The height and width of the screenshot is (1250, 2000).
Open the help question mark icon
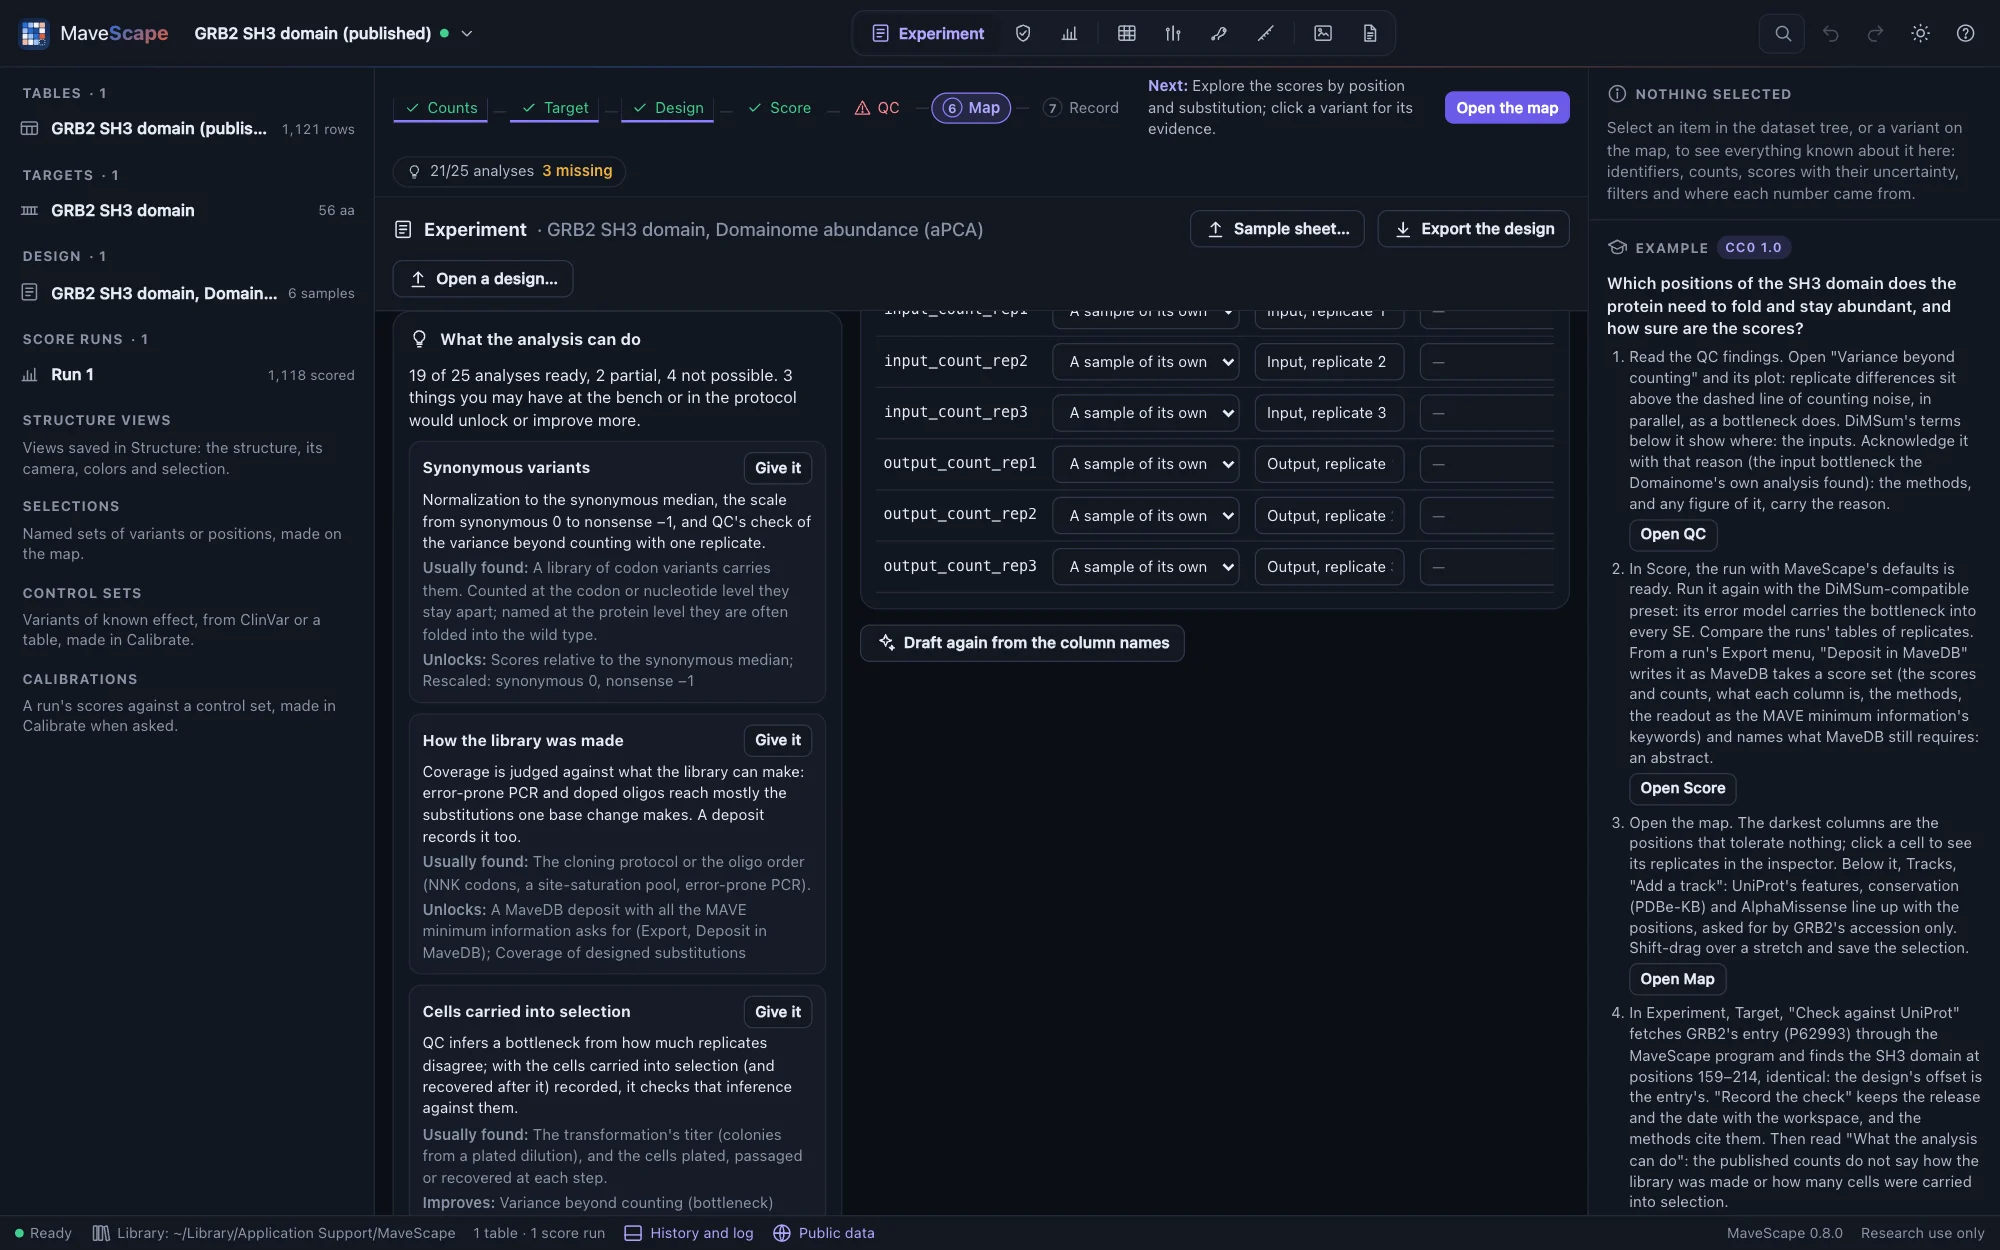(1965, 33)
